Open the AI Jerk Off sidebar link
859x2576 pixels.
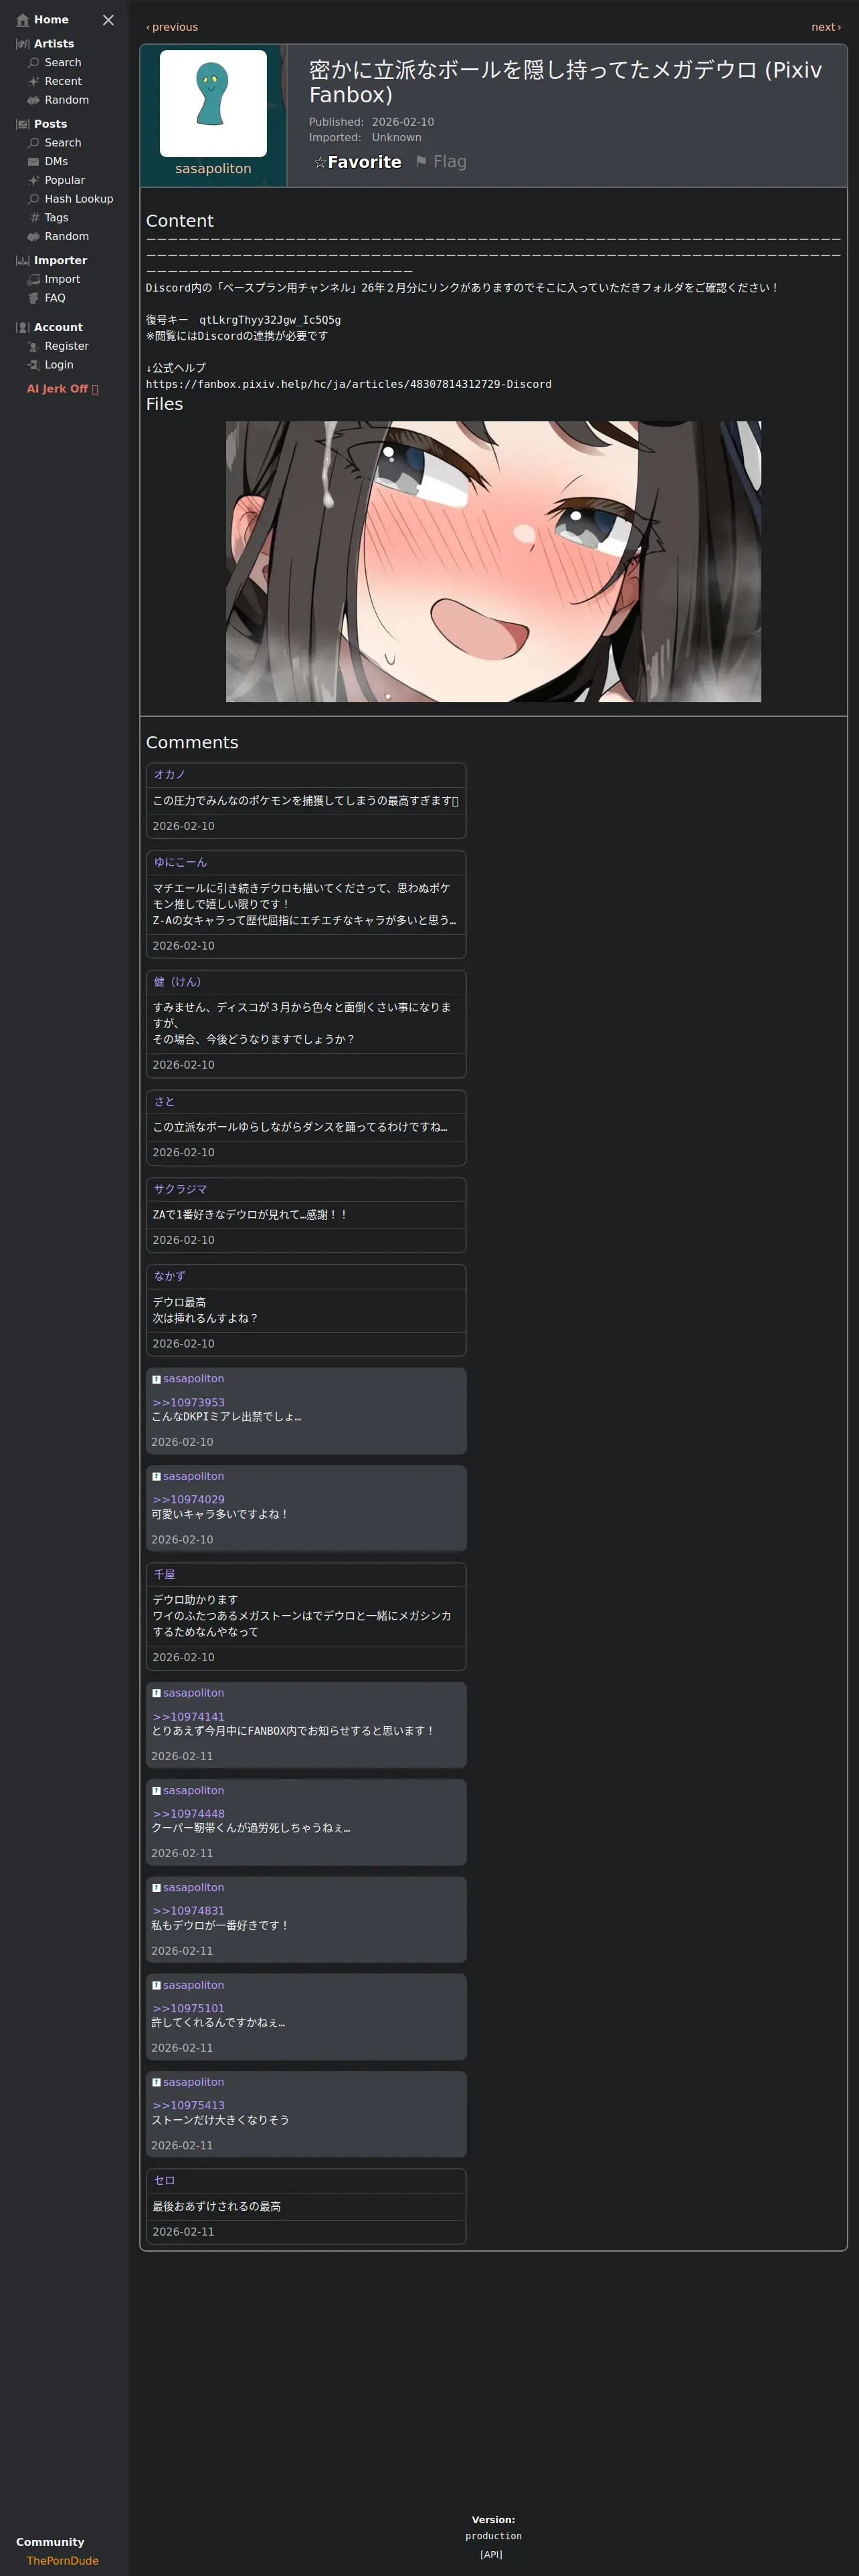pyautogui.click(x=62, y=389)
